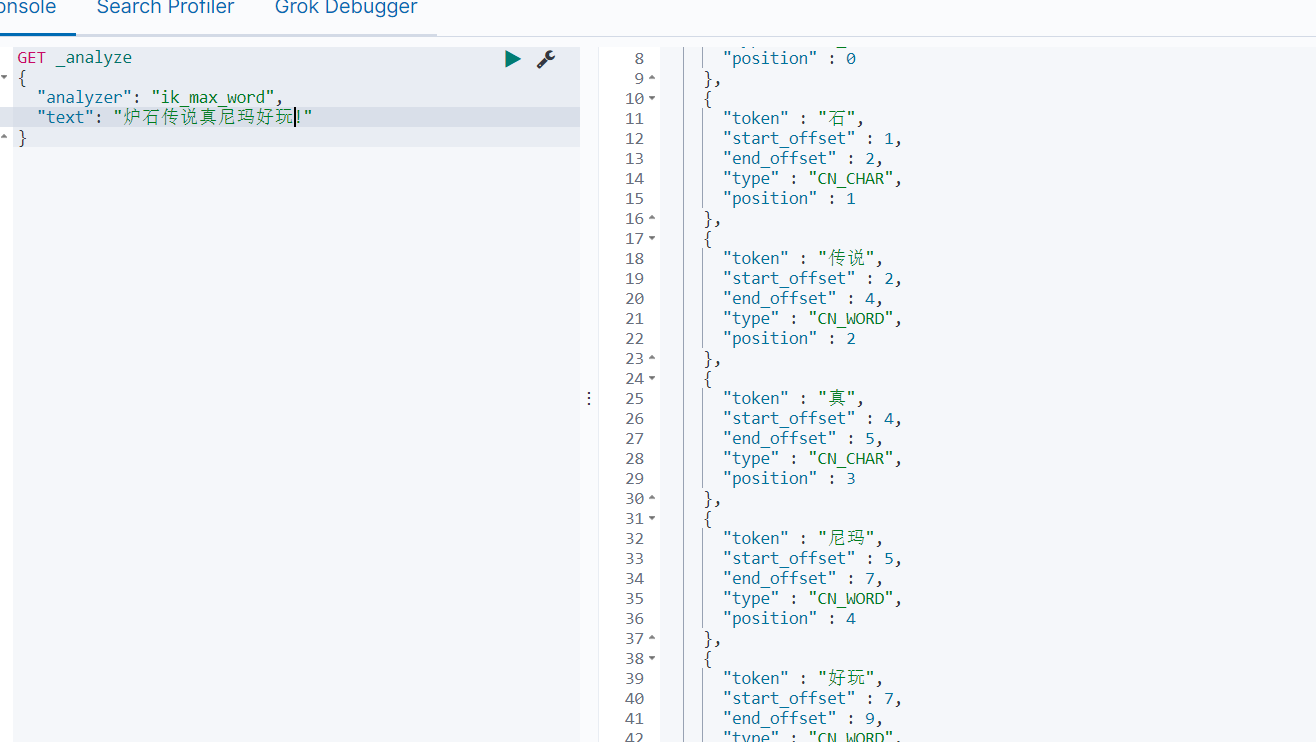Collapse the 好玩 token block at line 38
The image size is (1316, 742).
point(652,658)
